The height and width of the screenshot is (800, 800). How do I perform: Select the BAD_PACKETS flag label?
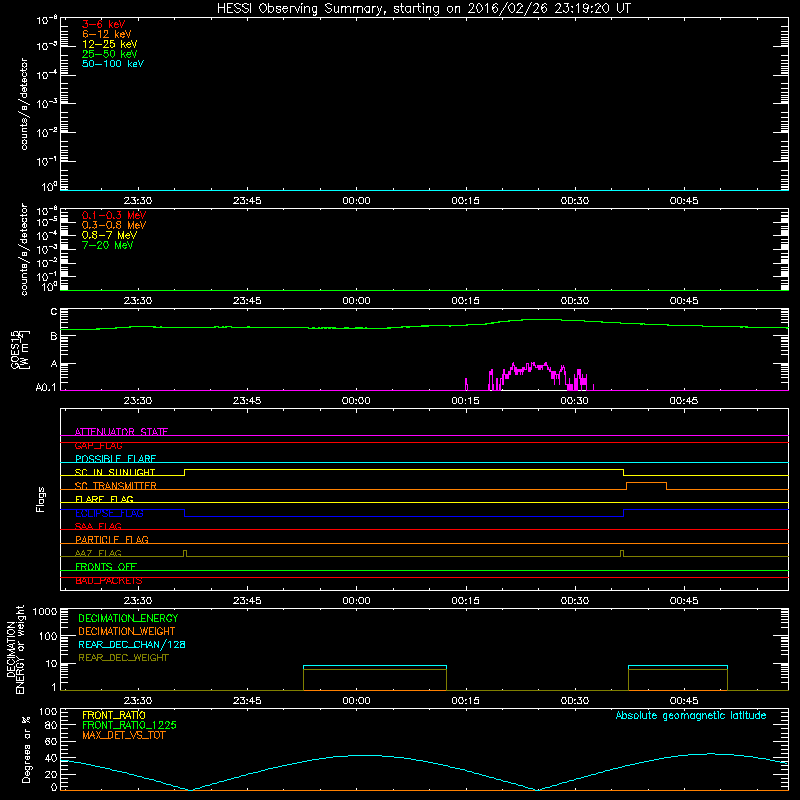109,581
